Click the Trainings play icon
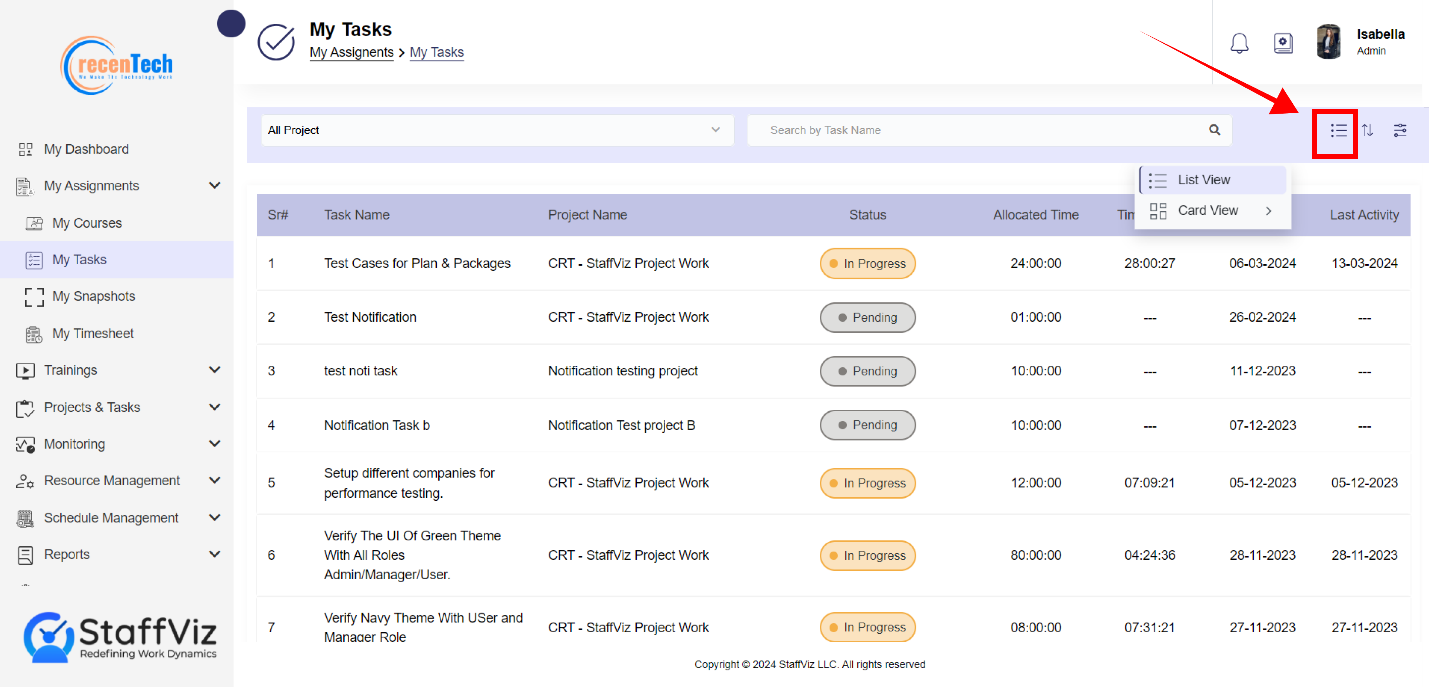This screenshot has width=1429, height=687. (x=26, y=371)
